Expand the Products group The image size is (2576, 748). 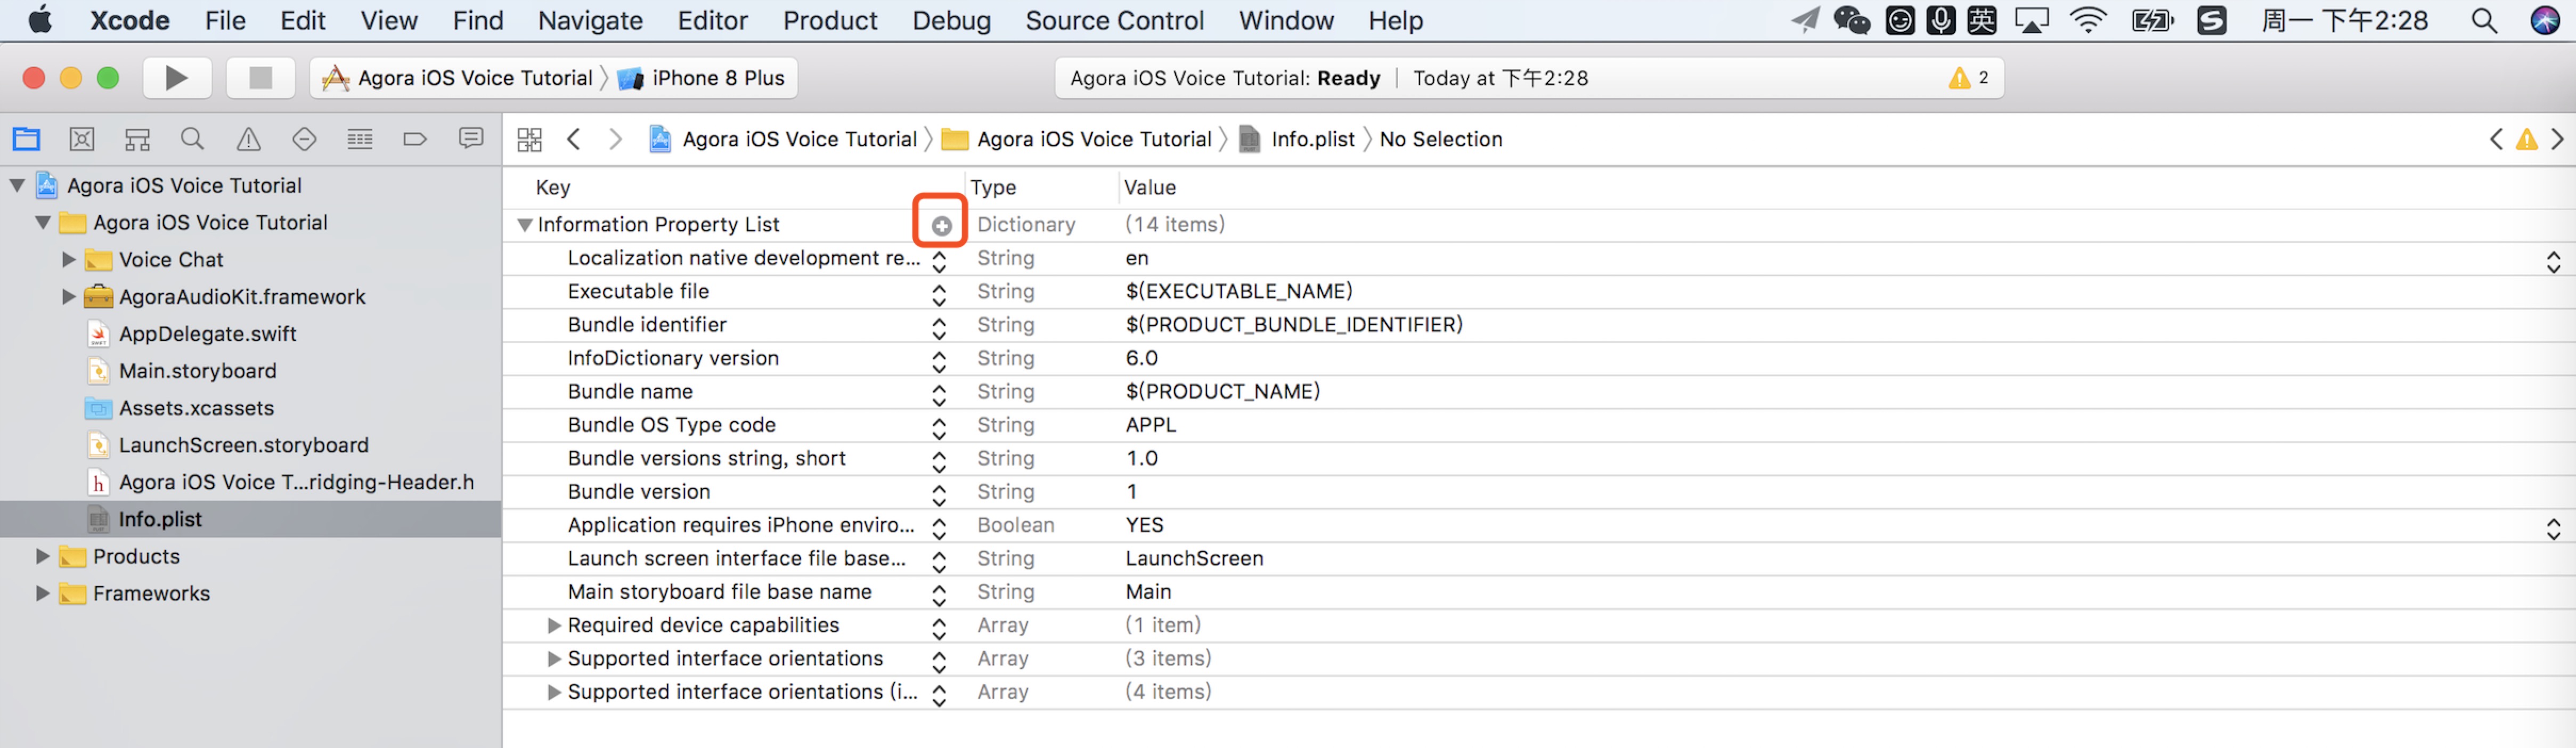43,556
